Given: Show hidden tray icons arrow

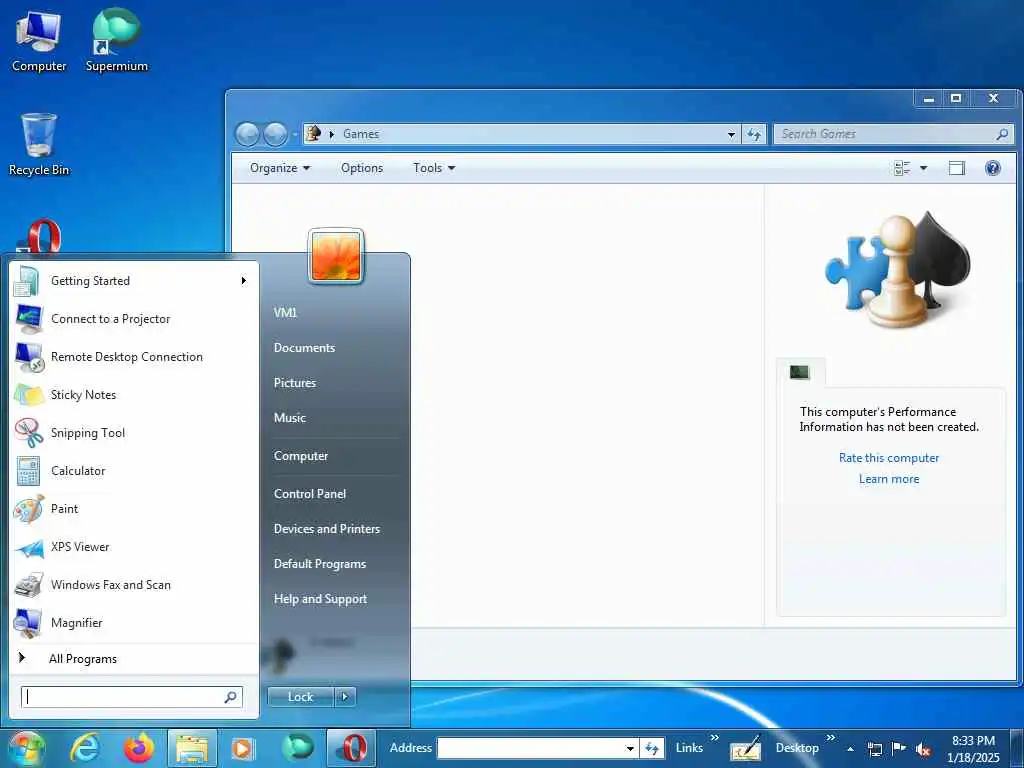Looking at the screenshot, I should point(850,749).
